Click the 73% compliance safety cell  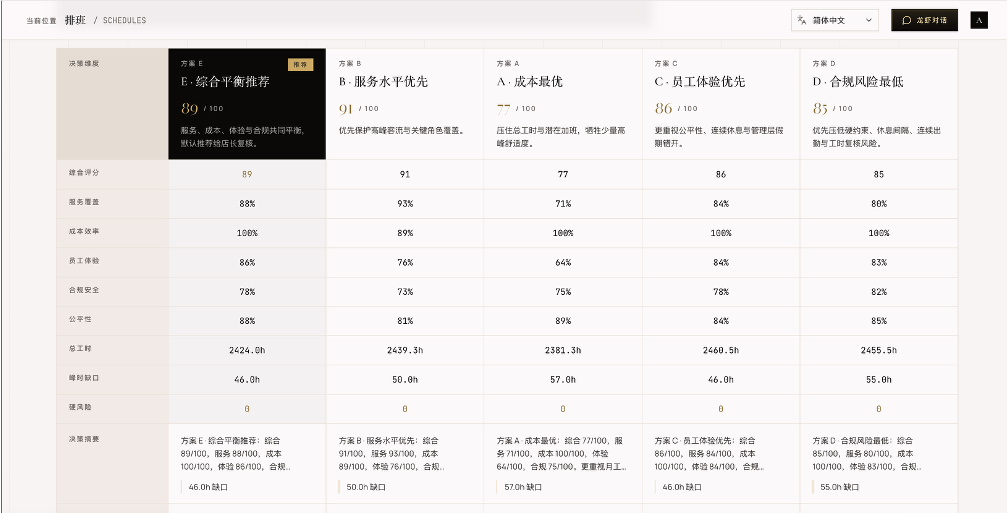(405, 292)
